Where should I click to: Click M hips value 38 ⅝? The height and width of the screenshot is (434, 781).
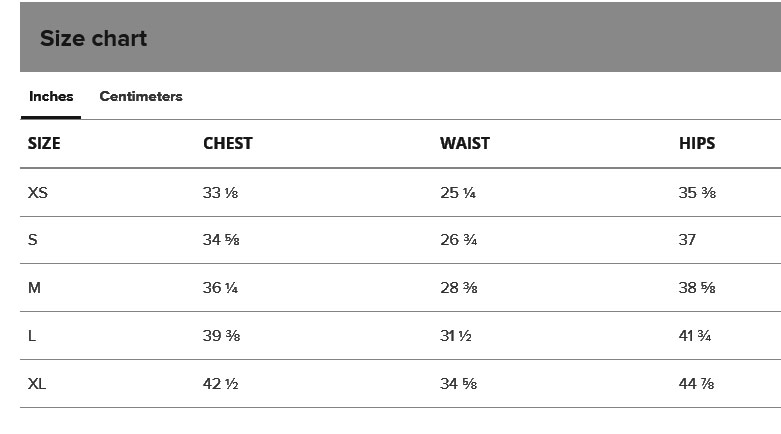pos(697,288)
